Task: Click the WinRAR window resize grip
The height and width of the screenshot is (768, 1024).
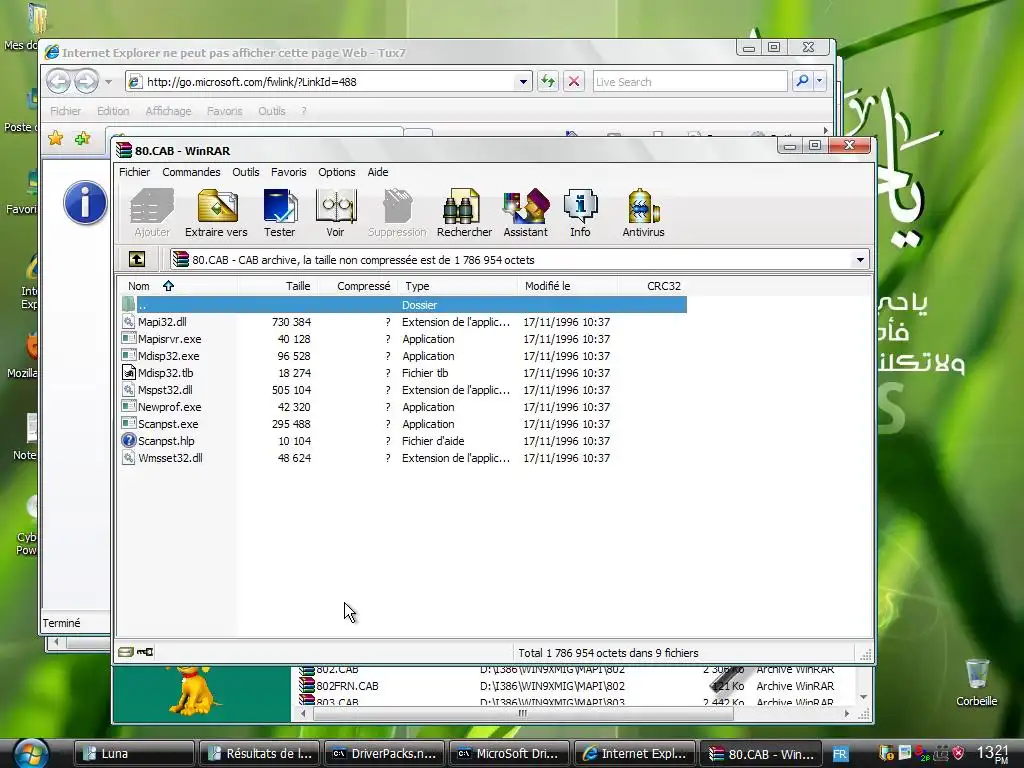Action: [866, 654]
